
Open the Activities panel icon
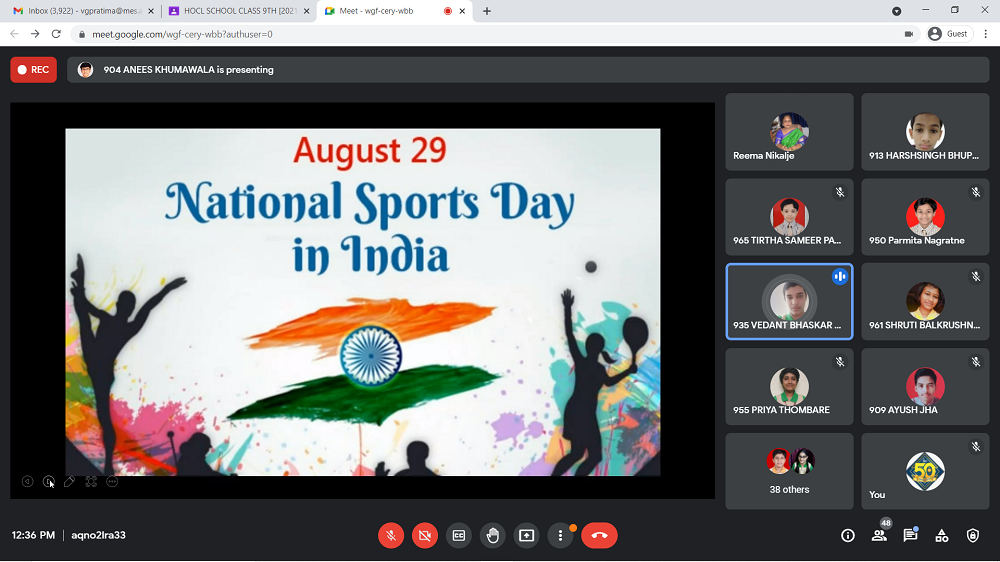[942, 536]
